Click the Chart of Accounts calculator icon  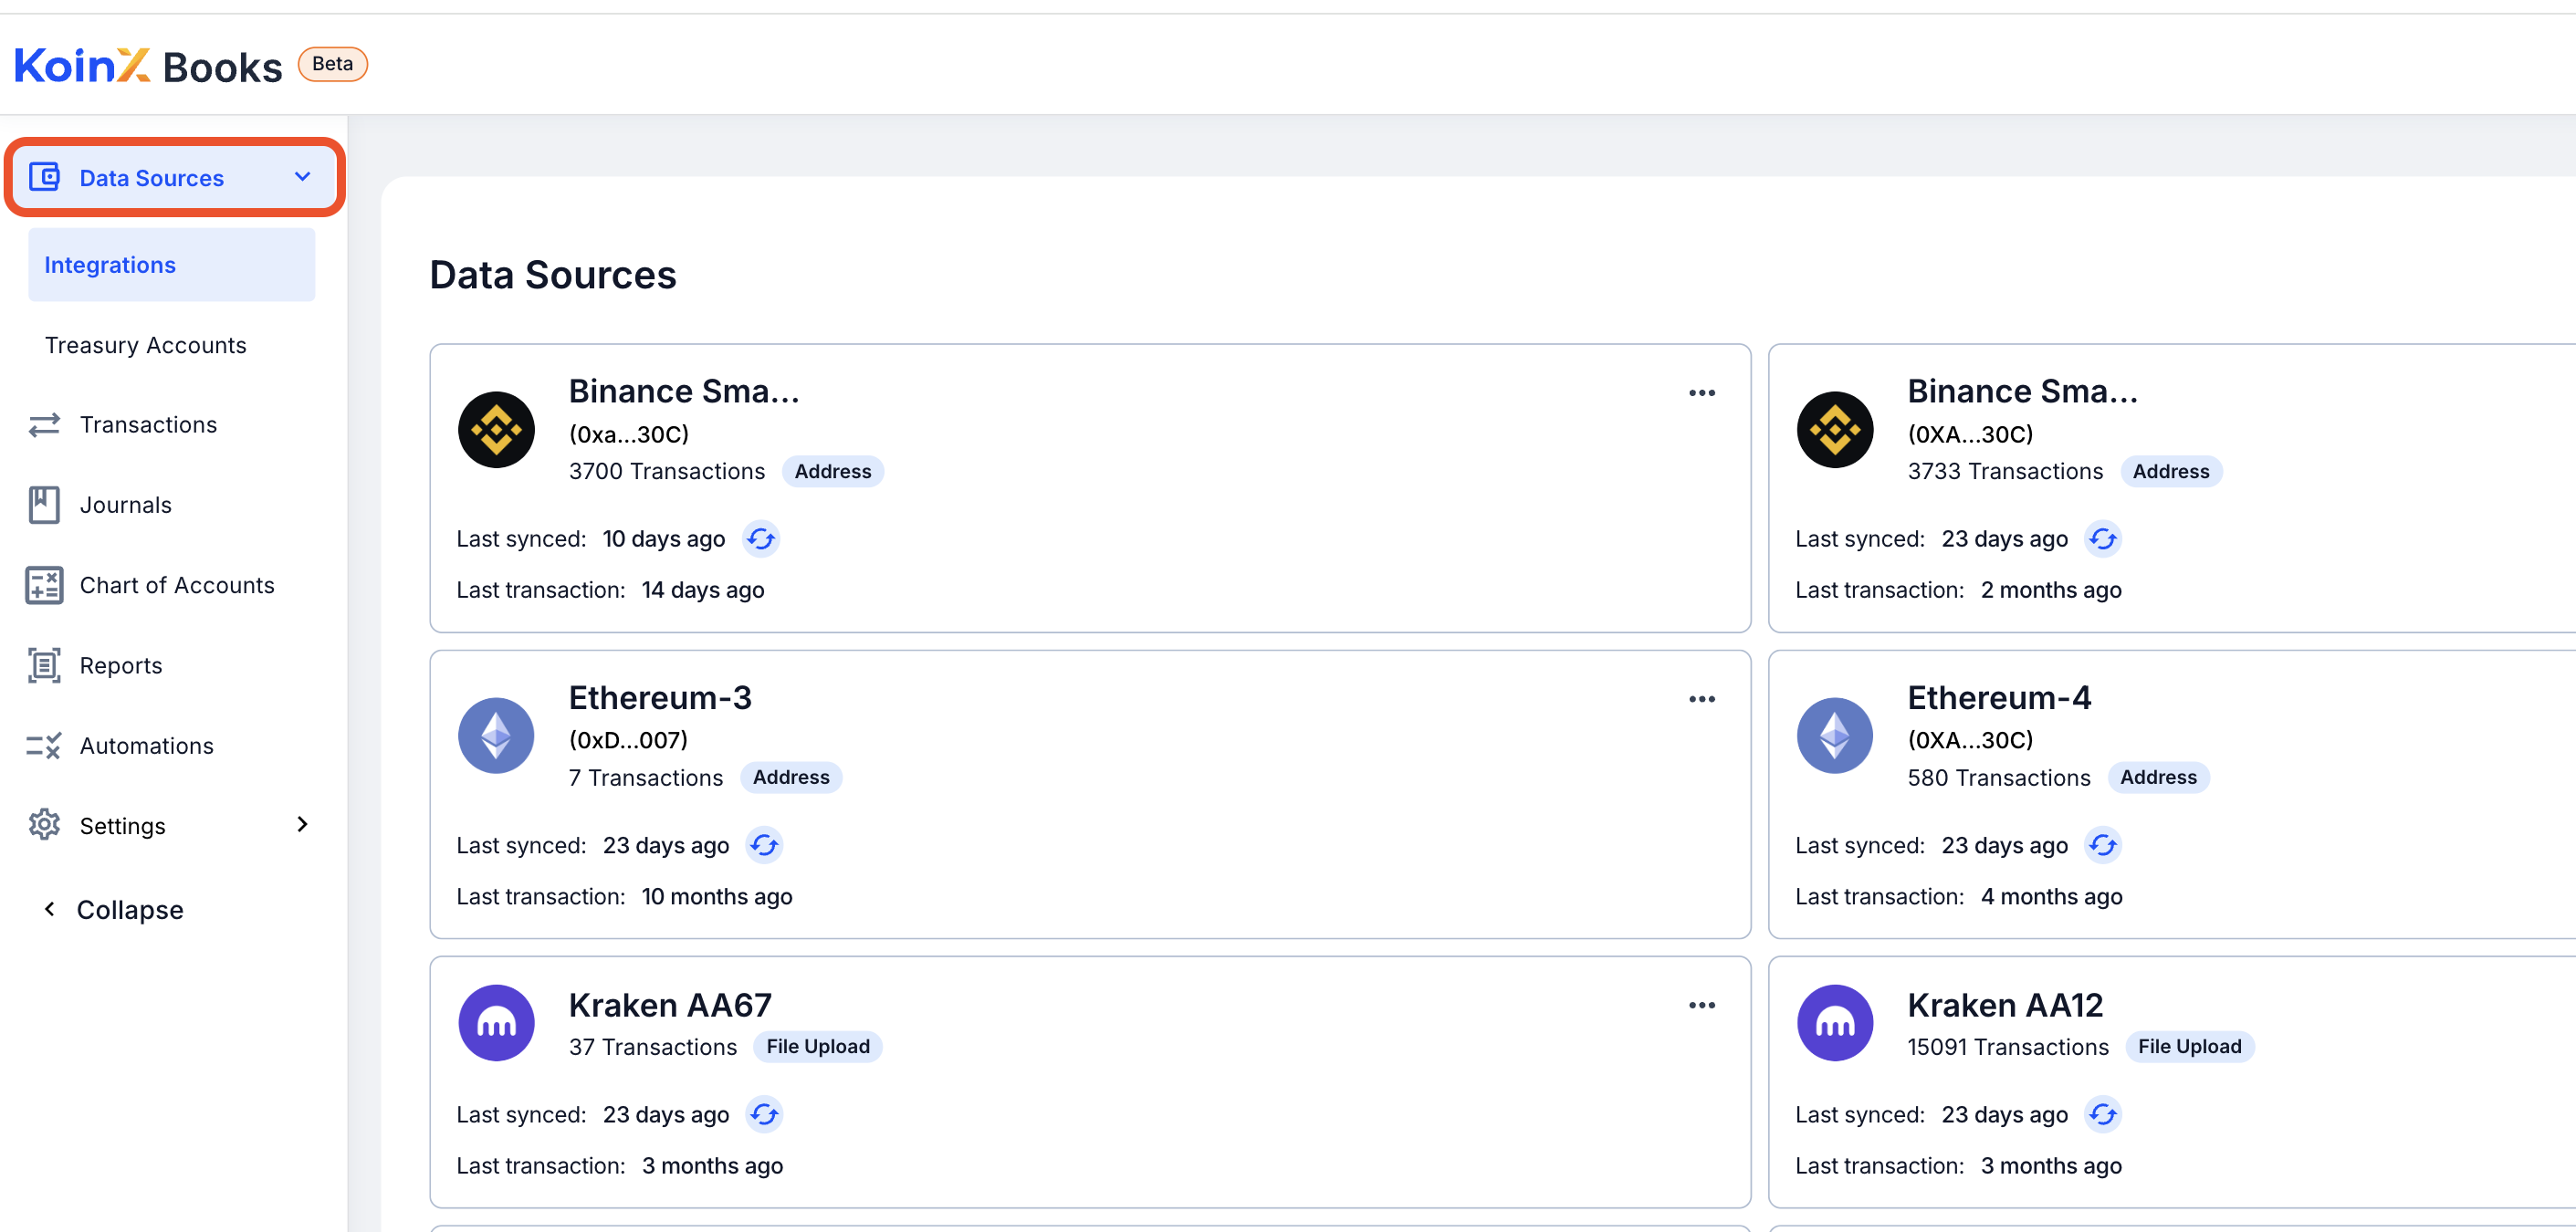click(44, 585)
